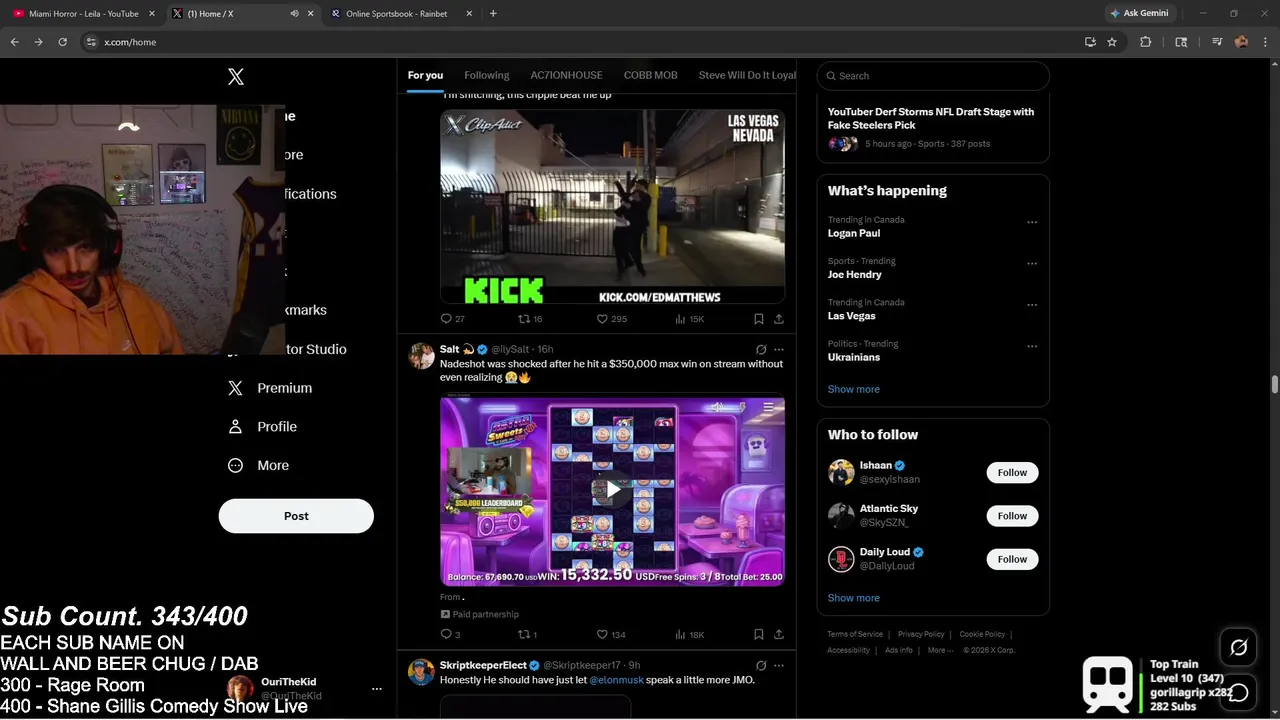
Task: Repost the Las Vegas clip post
Action: (529, 319)
